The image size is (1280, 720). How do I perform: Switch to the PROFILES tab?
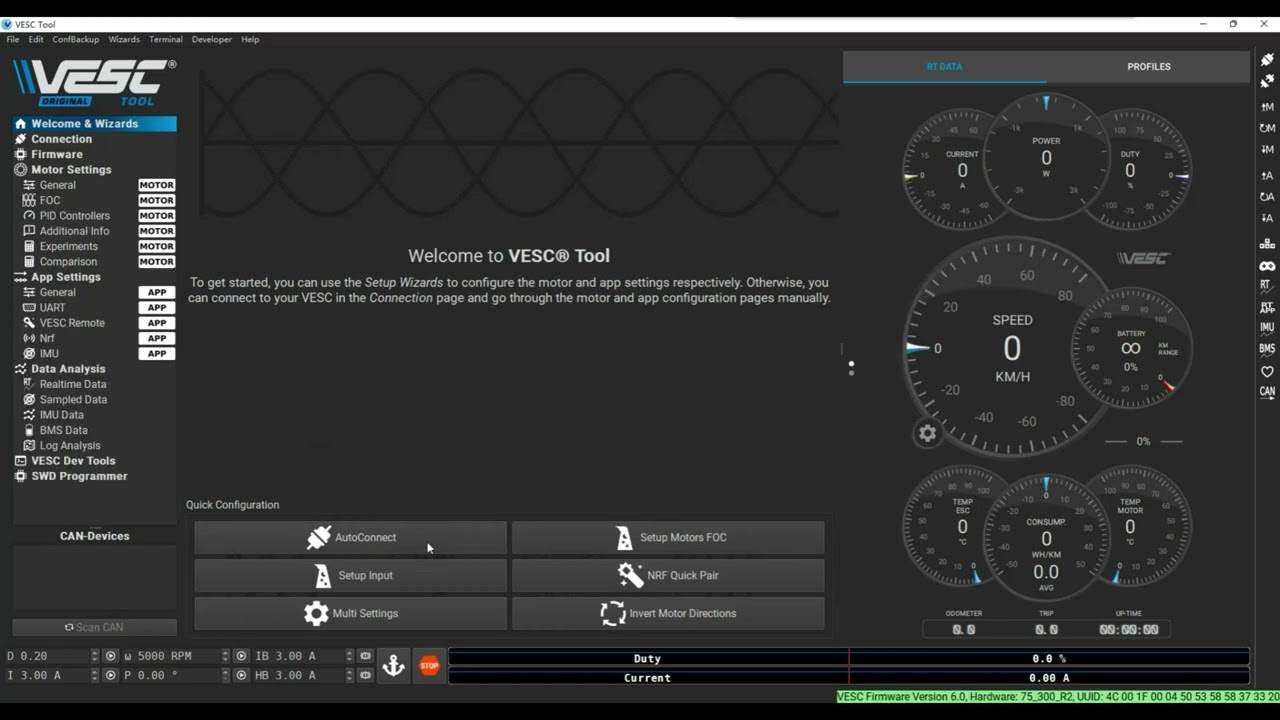(1149, 67)
